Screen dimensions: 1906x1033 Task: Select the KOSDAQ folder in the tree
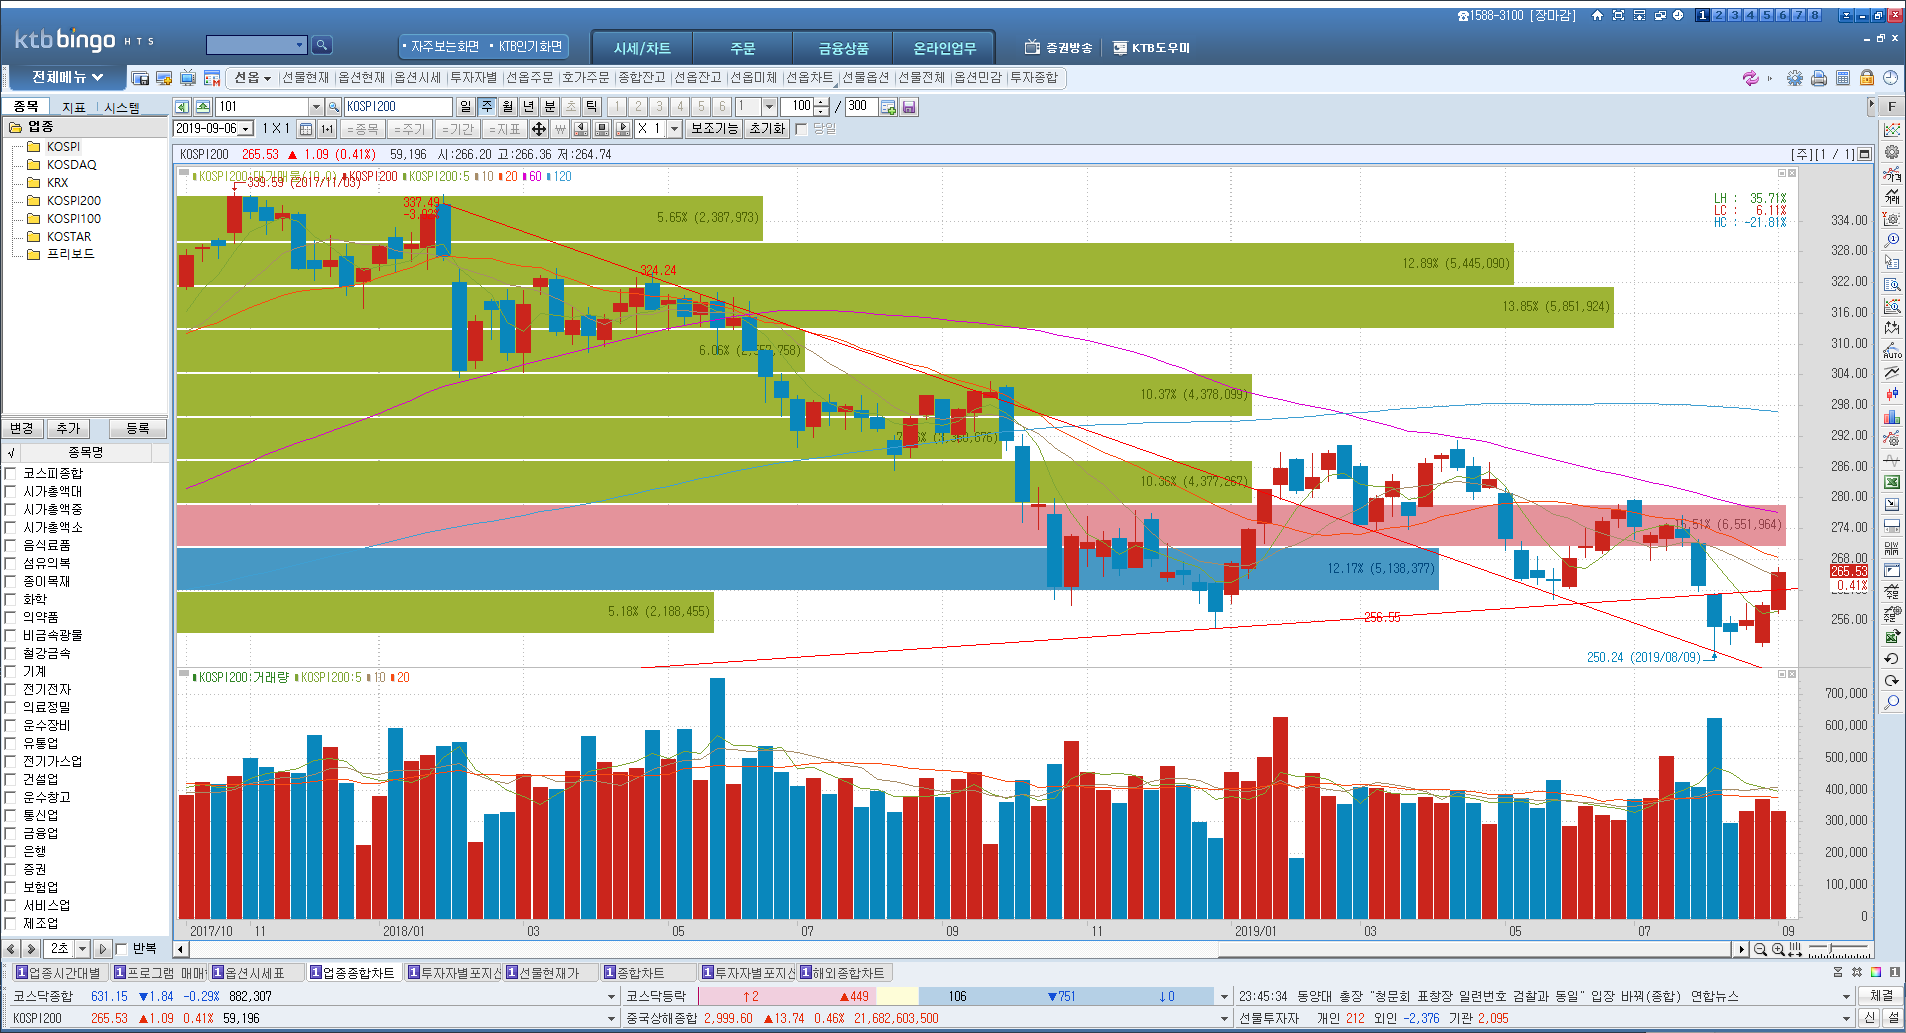(x=72, y=165)
